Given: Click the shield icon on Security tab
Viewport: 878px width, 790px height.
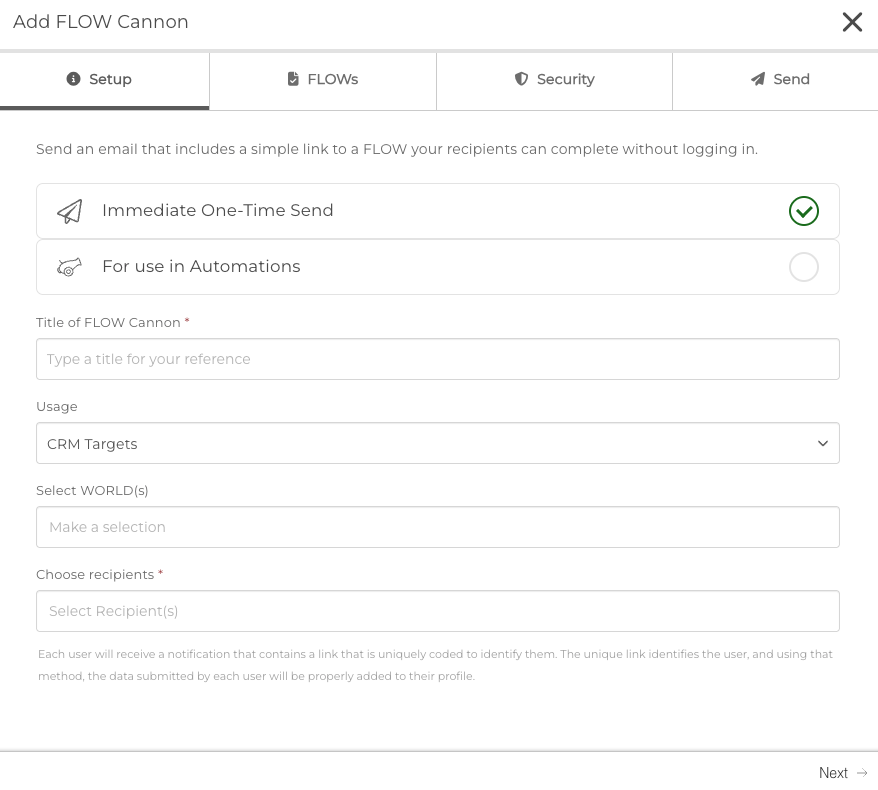Looking at the screenshot, I should click(x=521, y=79).
